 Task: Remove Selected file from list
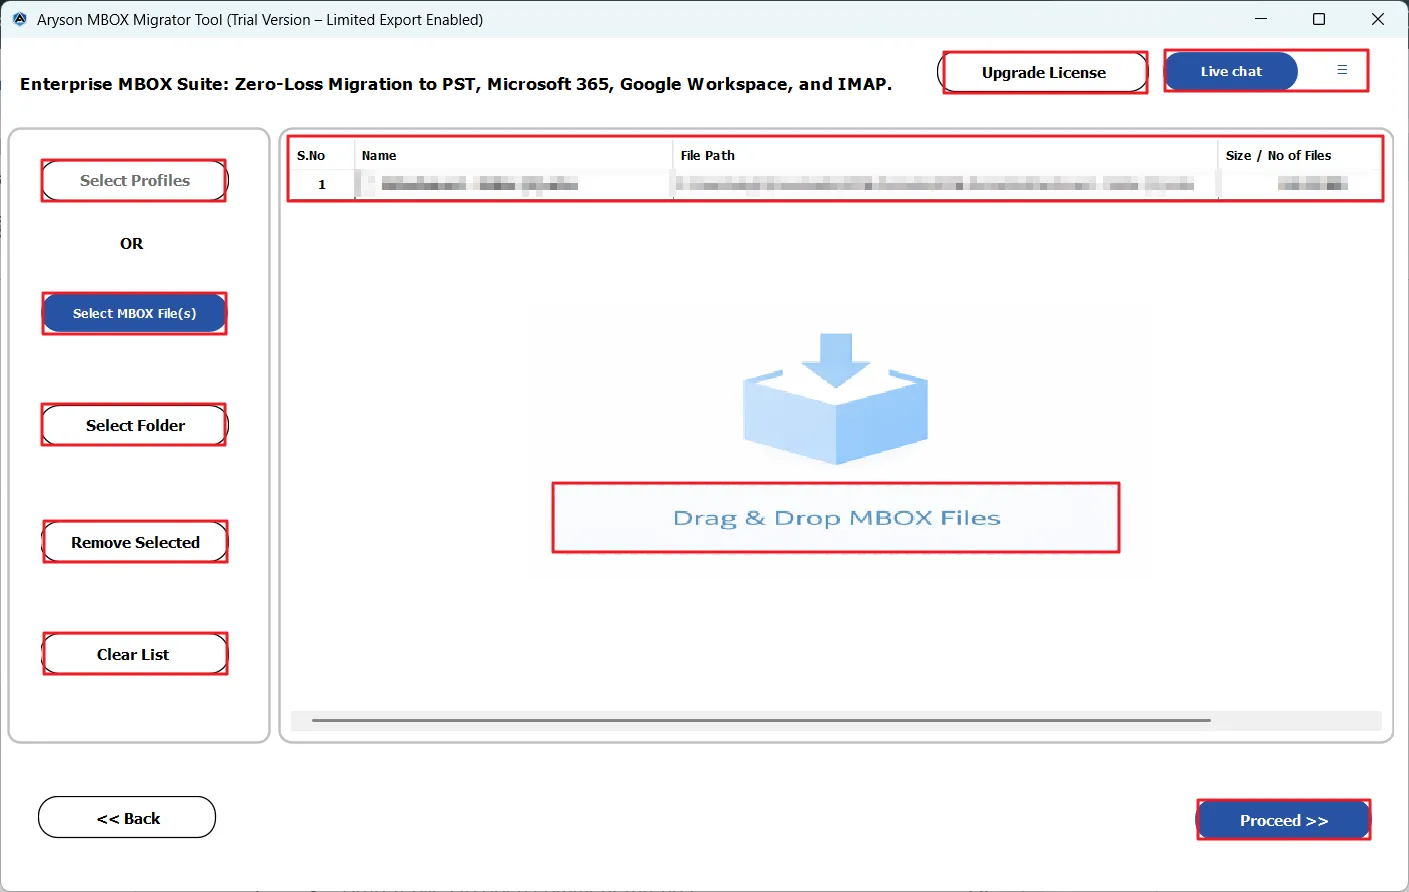(x=135, y=542)
